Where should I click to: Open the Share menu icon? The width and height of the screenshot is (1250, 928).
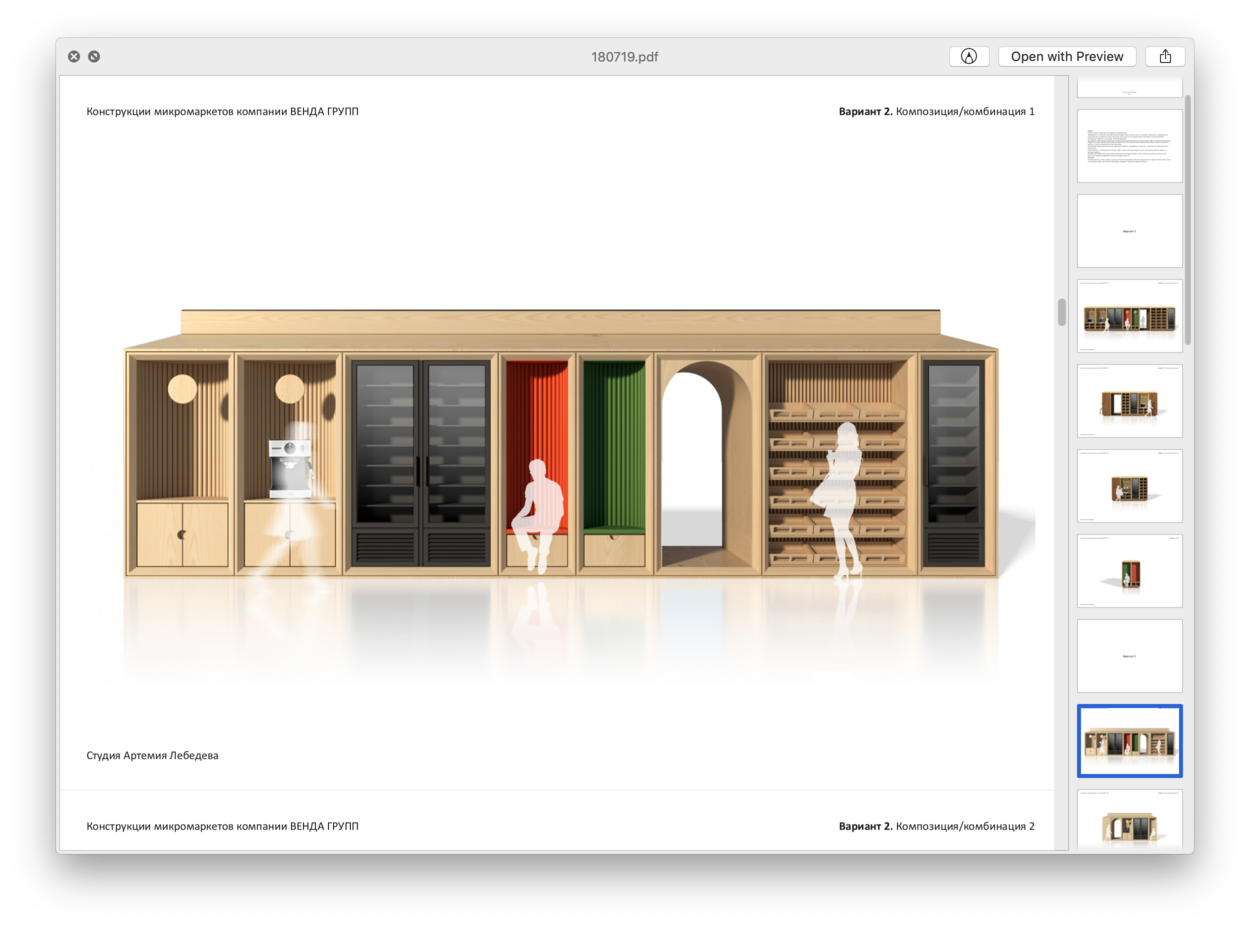click(x=1165, y=57)
